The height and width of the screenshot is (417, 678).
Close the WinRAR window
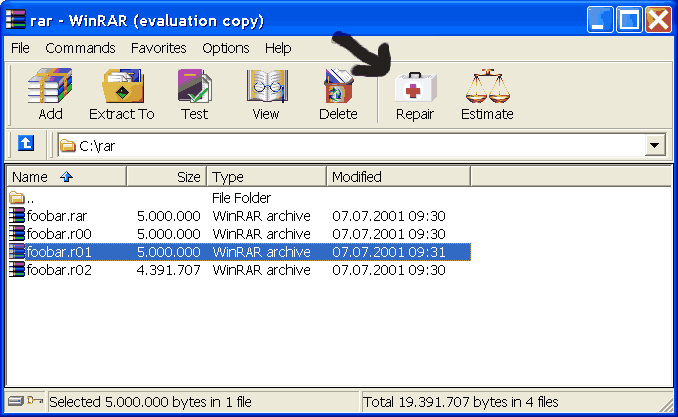(x=658, y=19)
